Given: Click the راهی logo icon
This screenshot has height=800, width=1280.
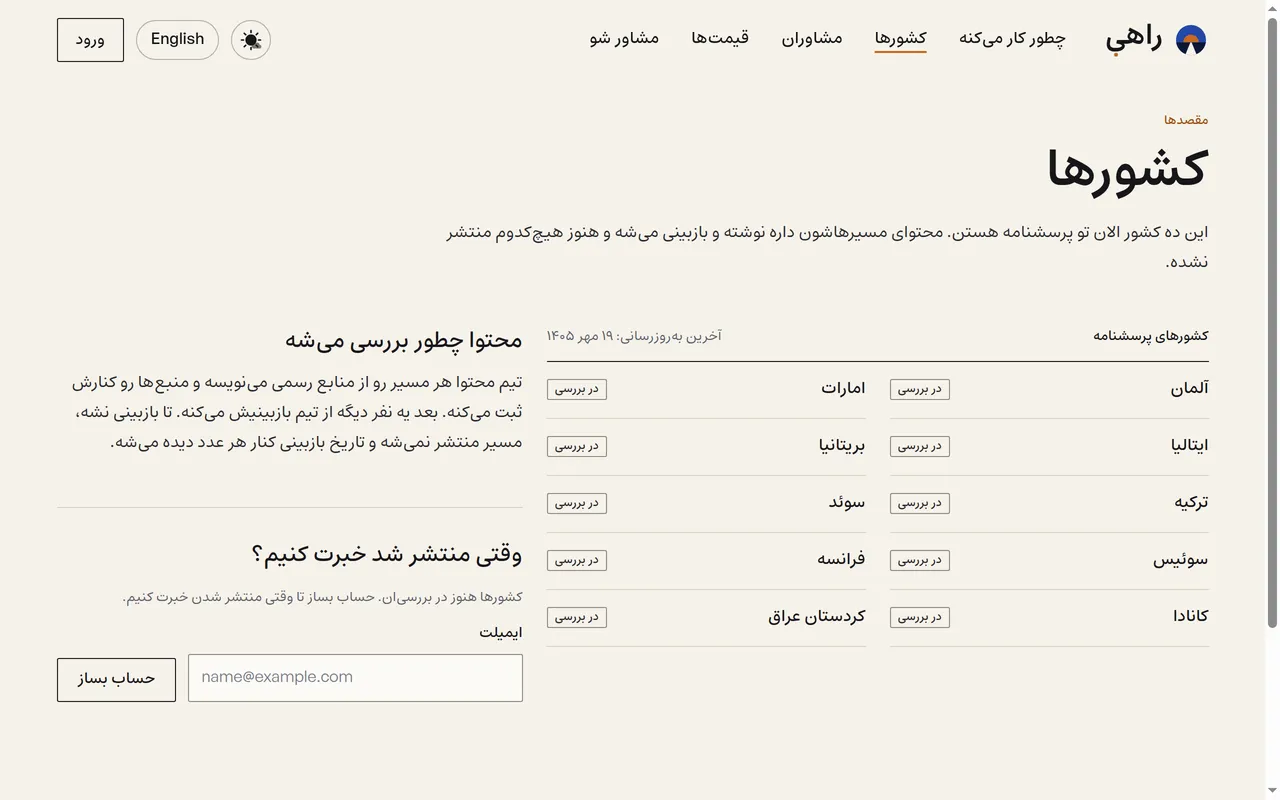Looking at the screenshot, I should [1191, 40].
